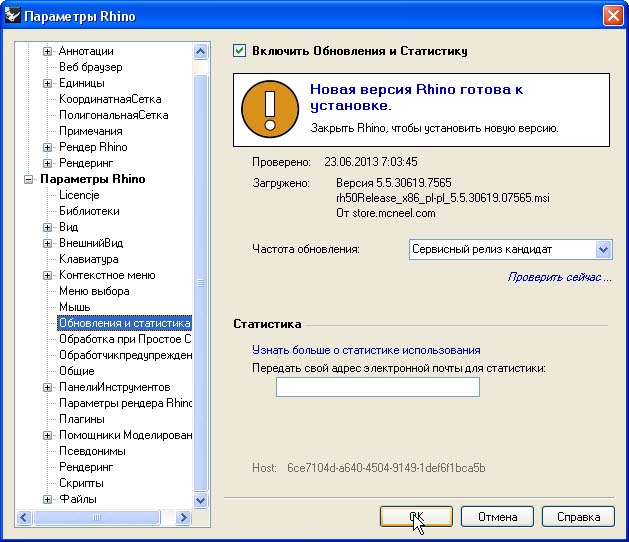Open the Псевдонимы settings page

pos(92,451)
